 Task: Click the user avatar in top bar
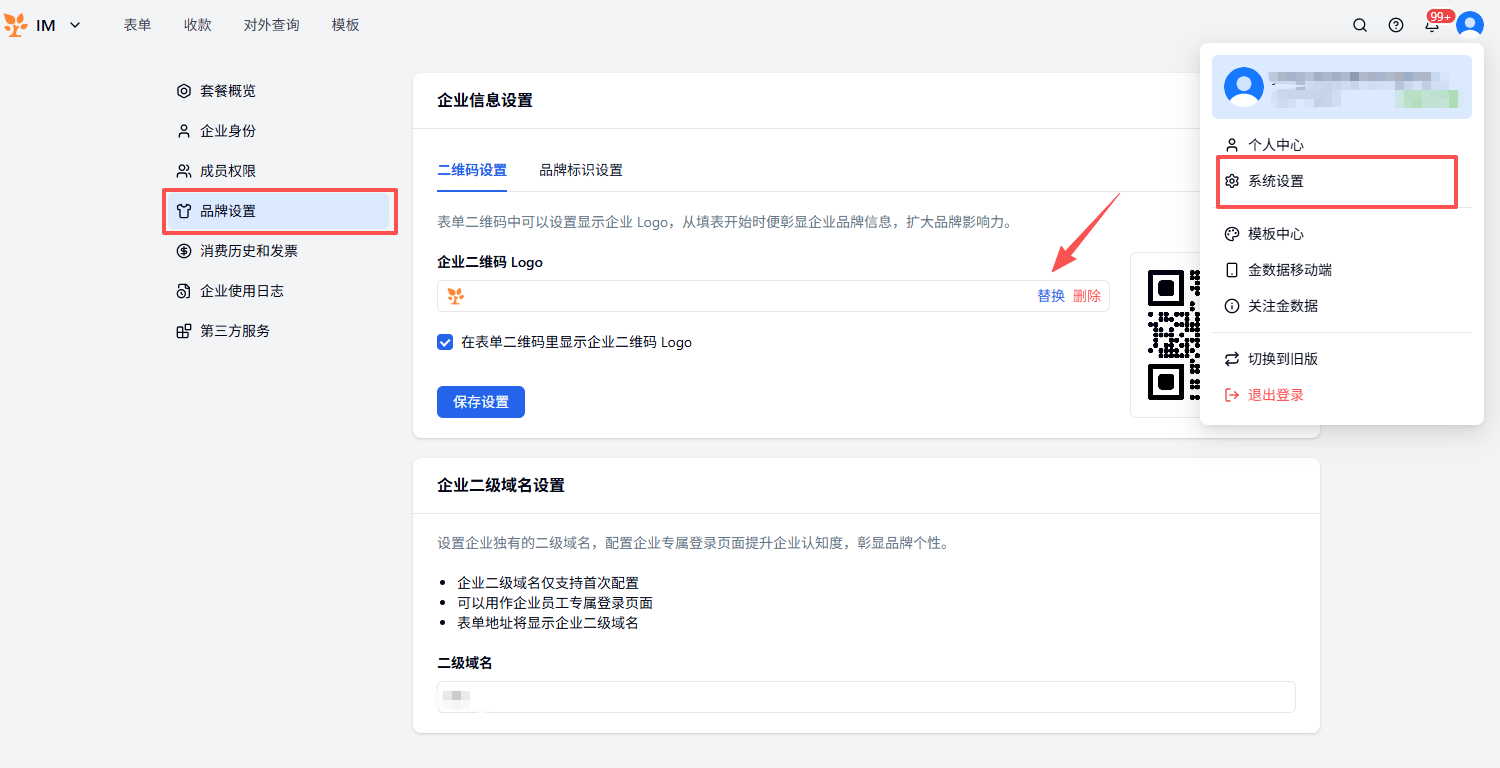[x=1469, y=25]
